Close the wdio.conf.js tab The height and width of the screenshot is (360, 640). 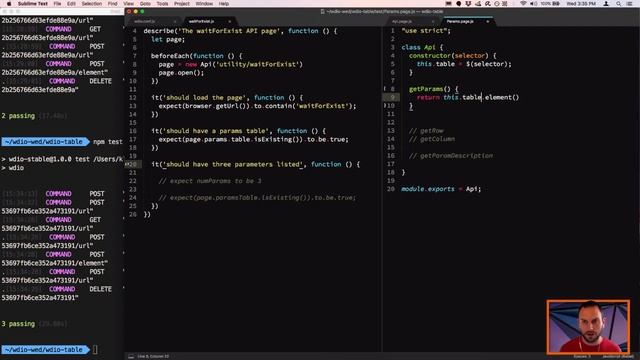tap(175, 21)
